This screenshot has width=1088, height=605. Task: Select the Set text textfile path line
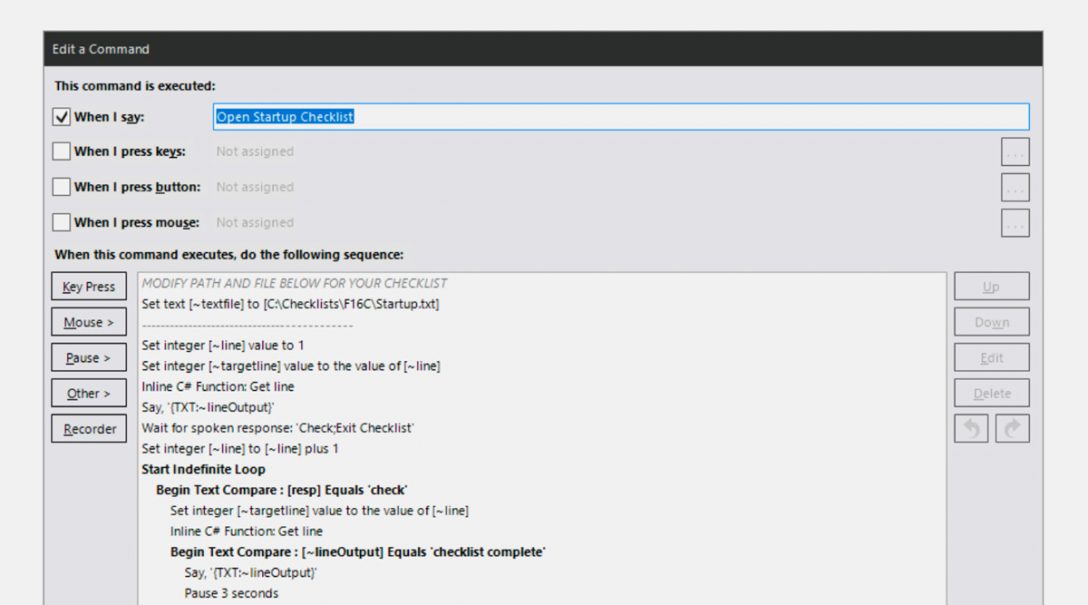coord(290,304)
